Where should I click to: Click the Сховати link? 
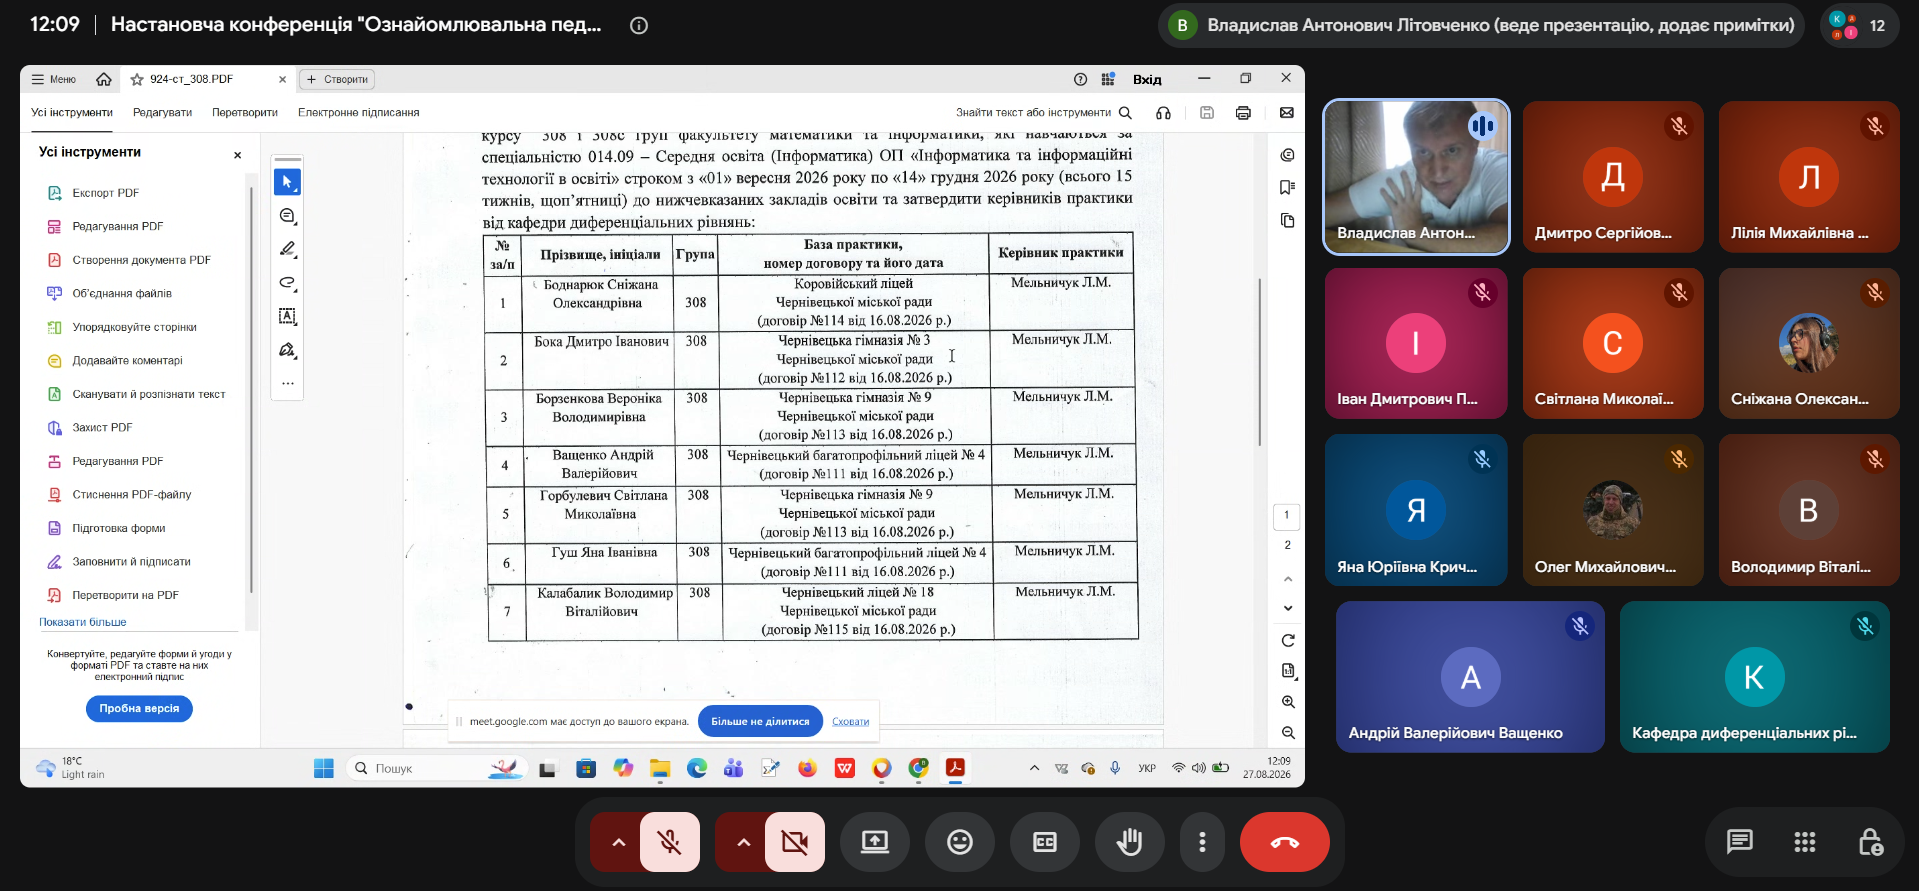(850, 722)
